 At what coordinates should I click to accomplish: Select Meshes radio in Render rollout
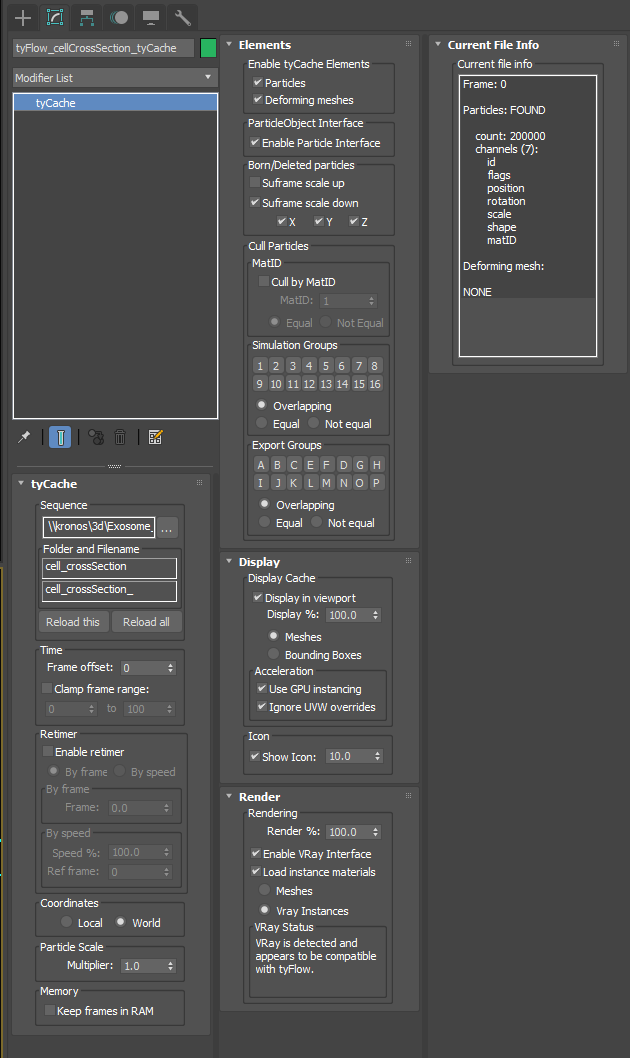(264, 890)
